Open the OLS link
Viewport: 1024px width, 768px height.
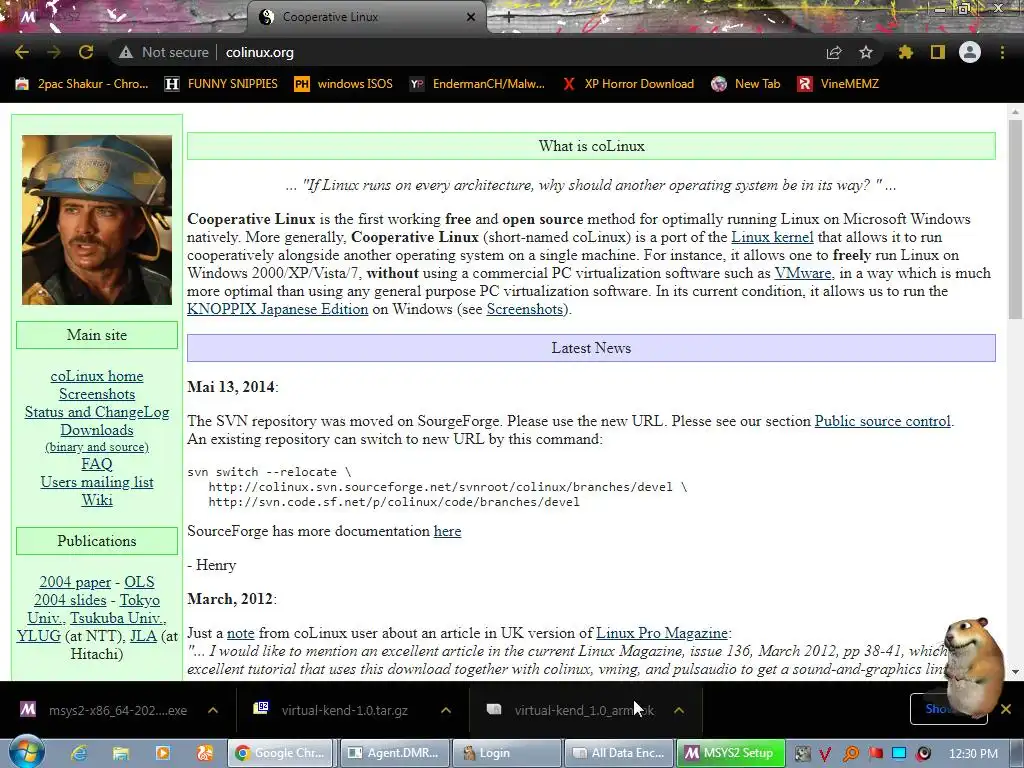139,582
